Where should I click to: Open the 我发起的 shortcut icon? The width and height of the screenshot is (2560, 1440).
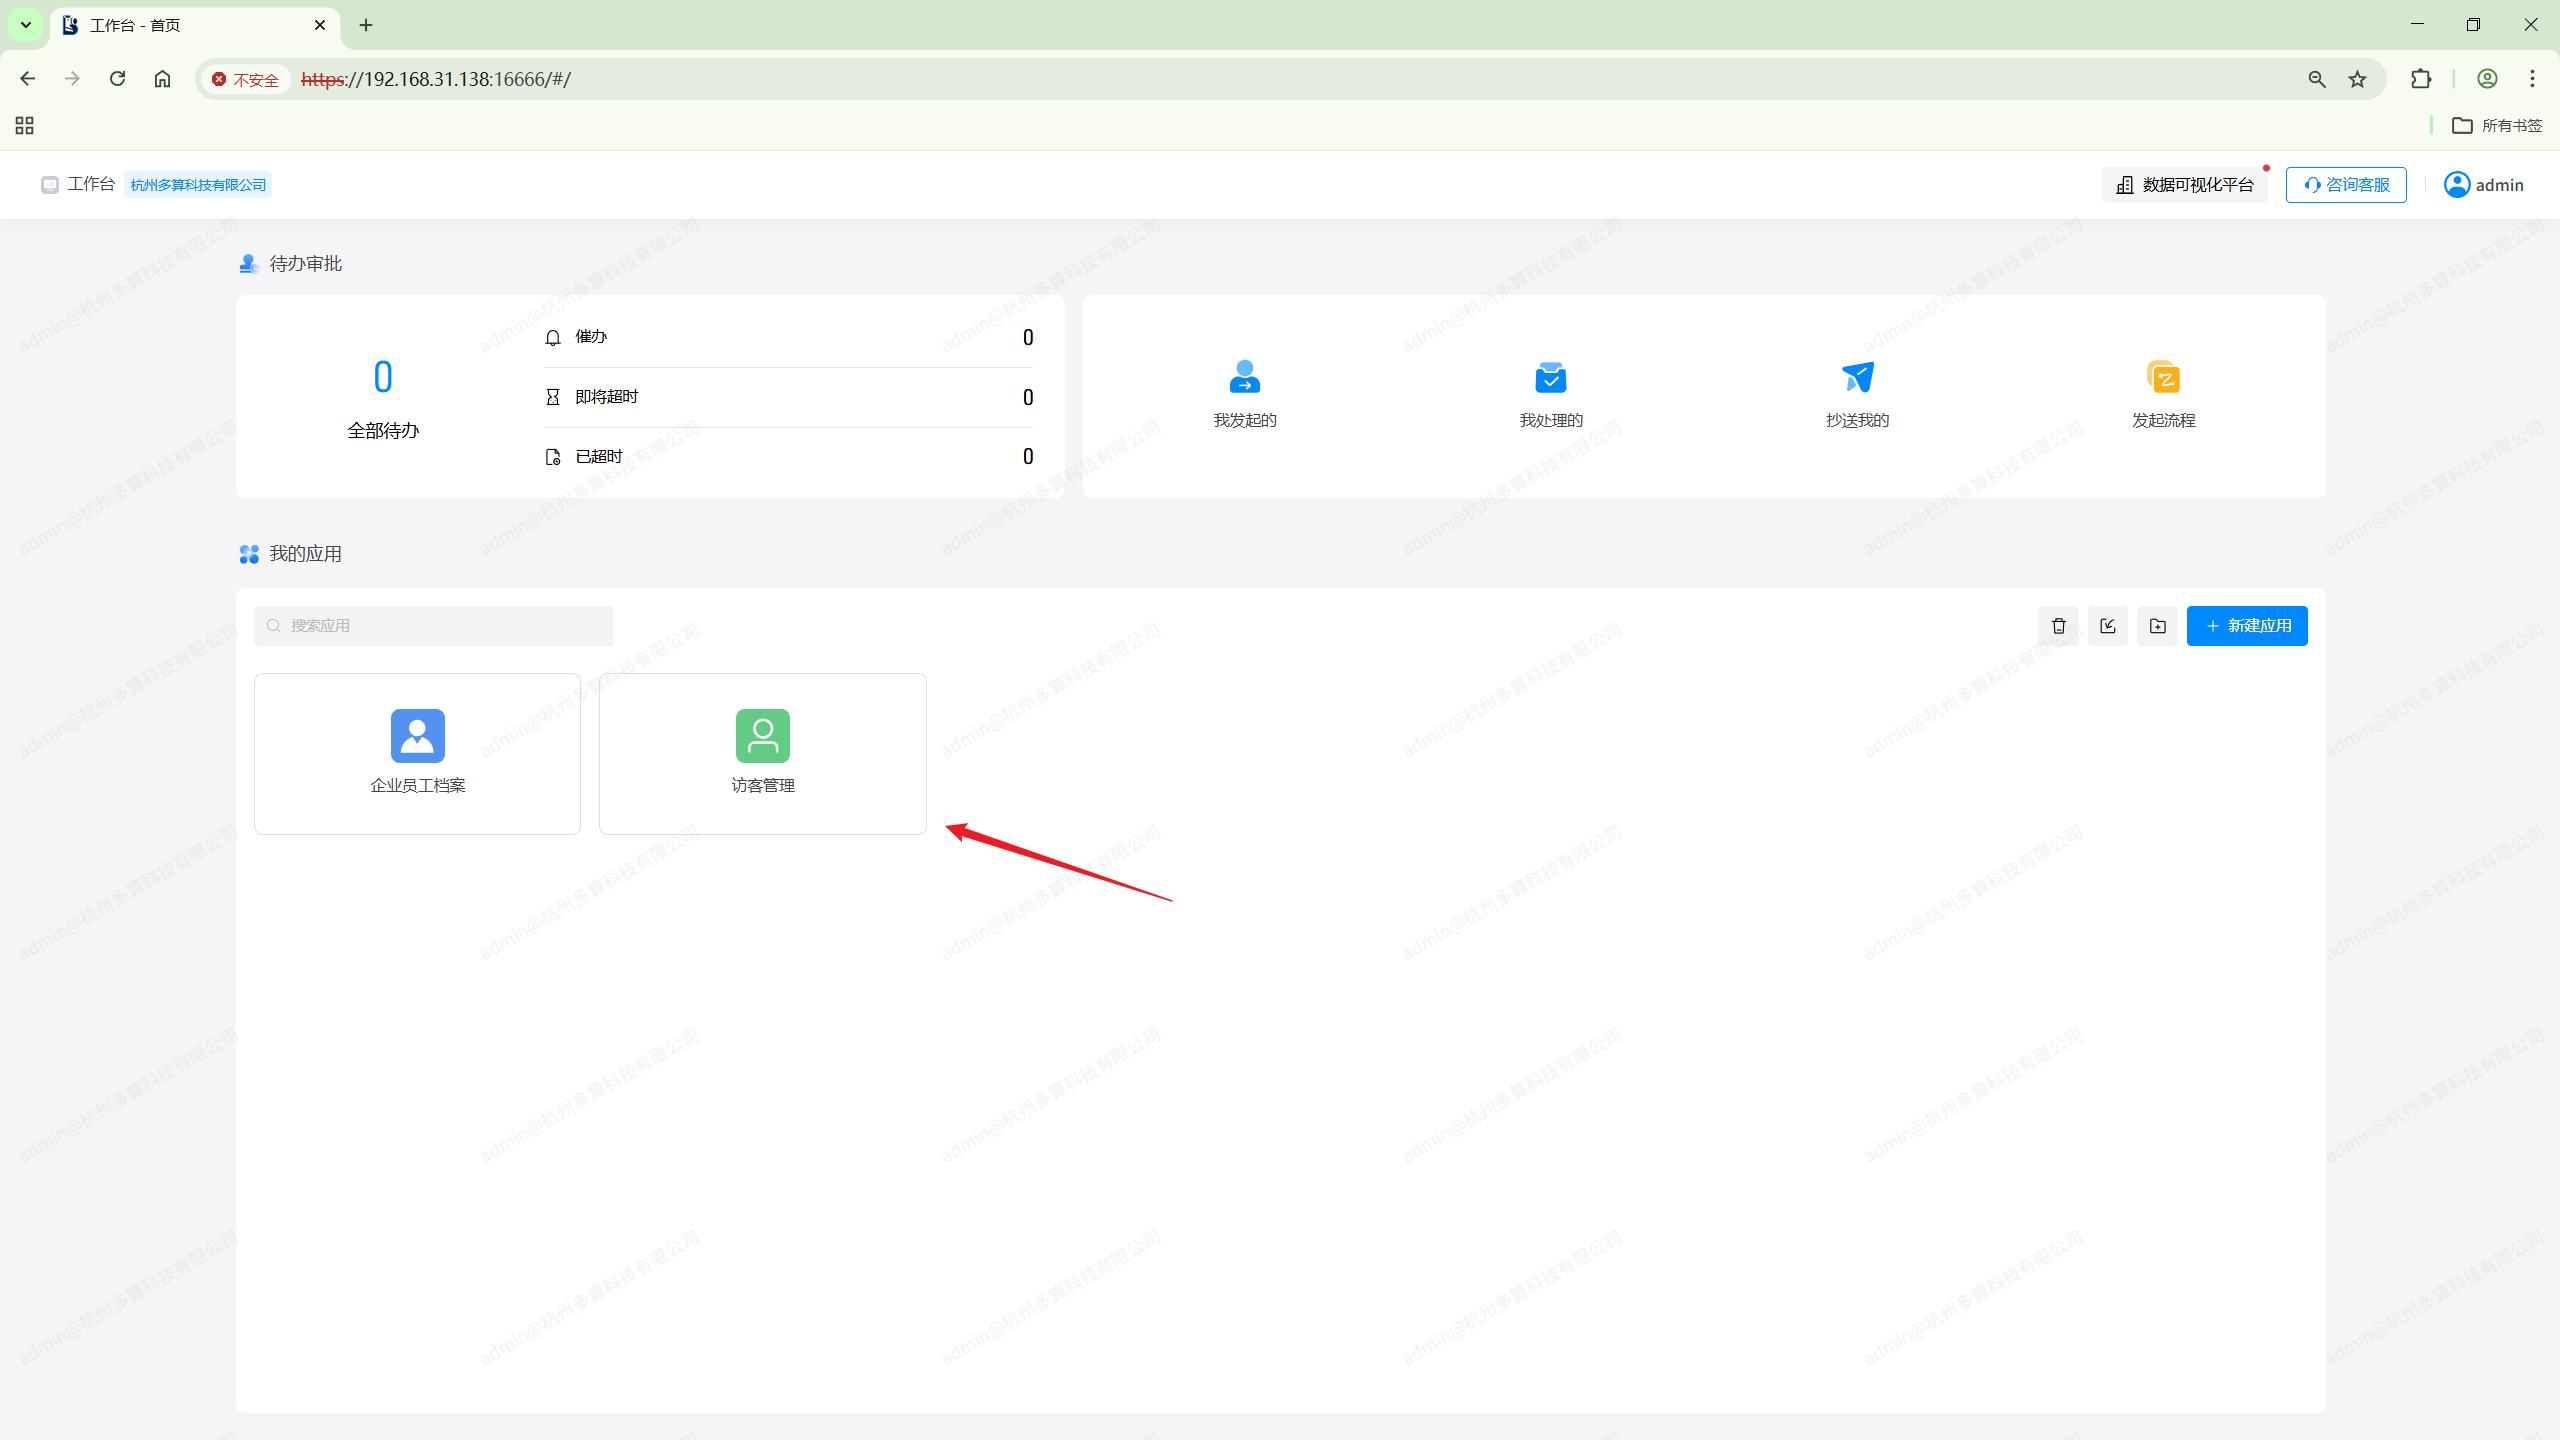(1244, 377)
